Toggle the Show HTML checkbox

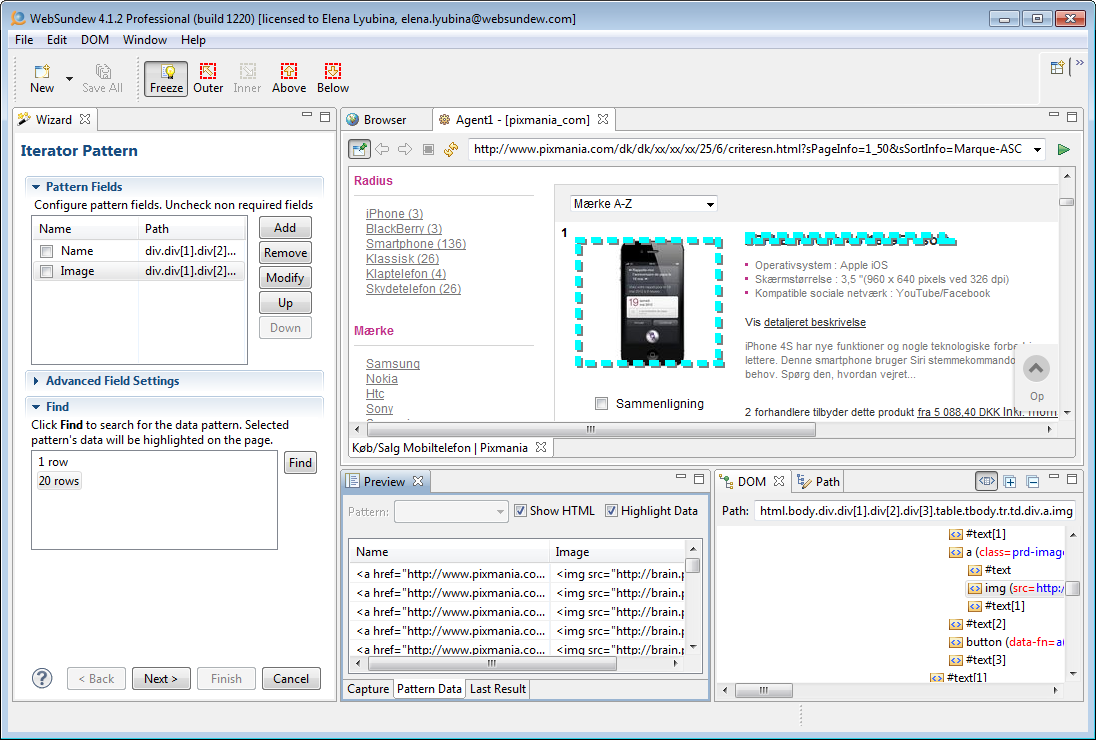click(520, 511)
